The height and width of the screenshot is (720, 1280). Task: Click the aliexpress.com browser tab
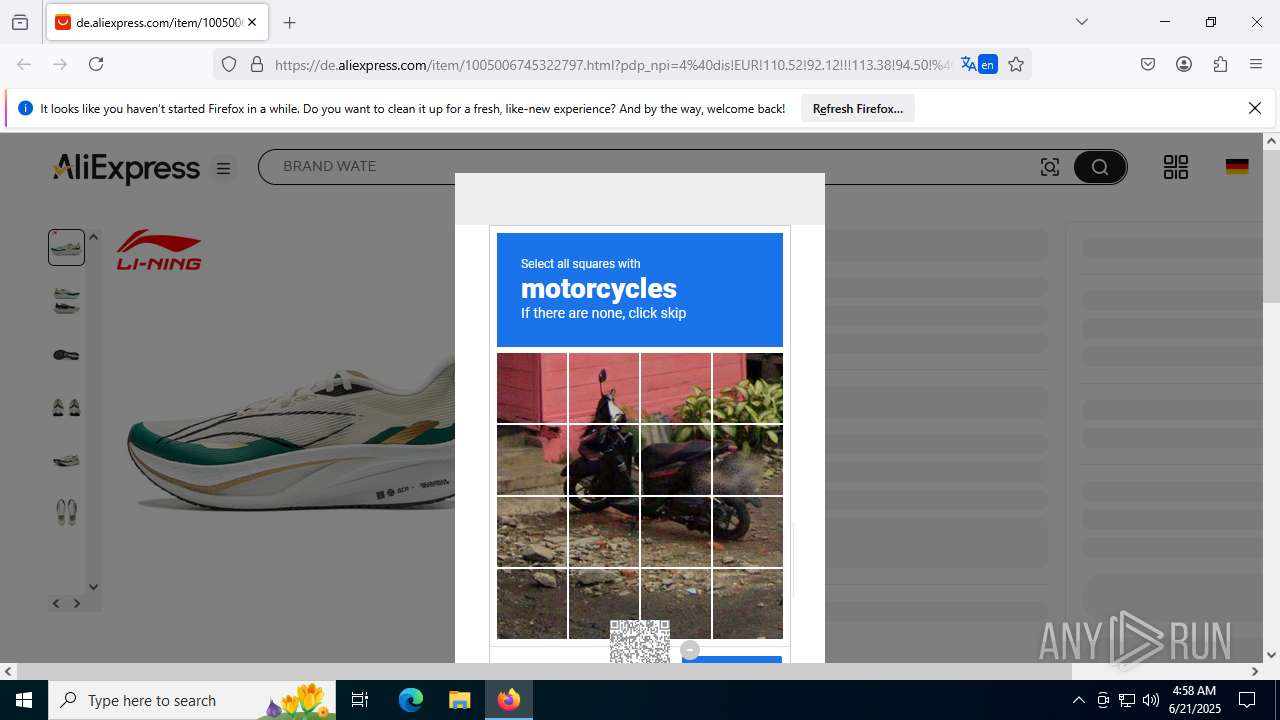[x=157, y=22]
